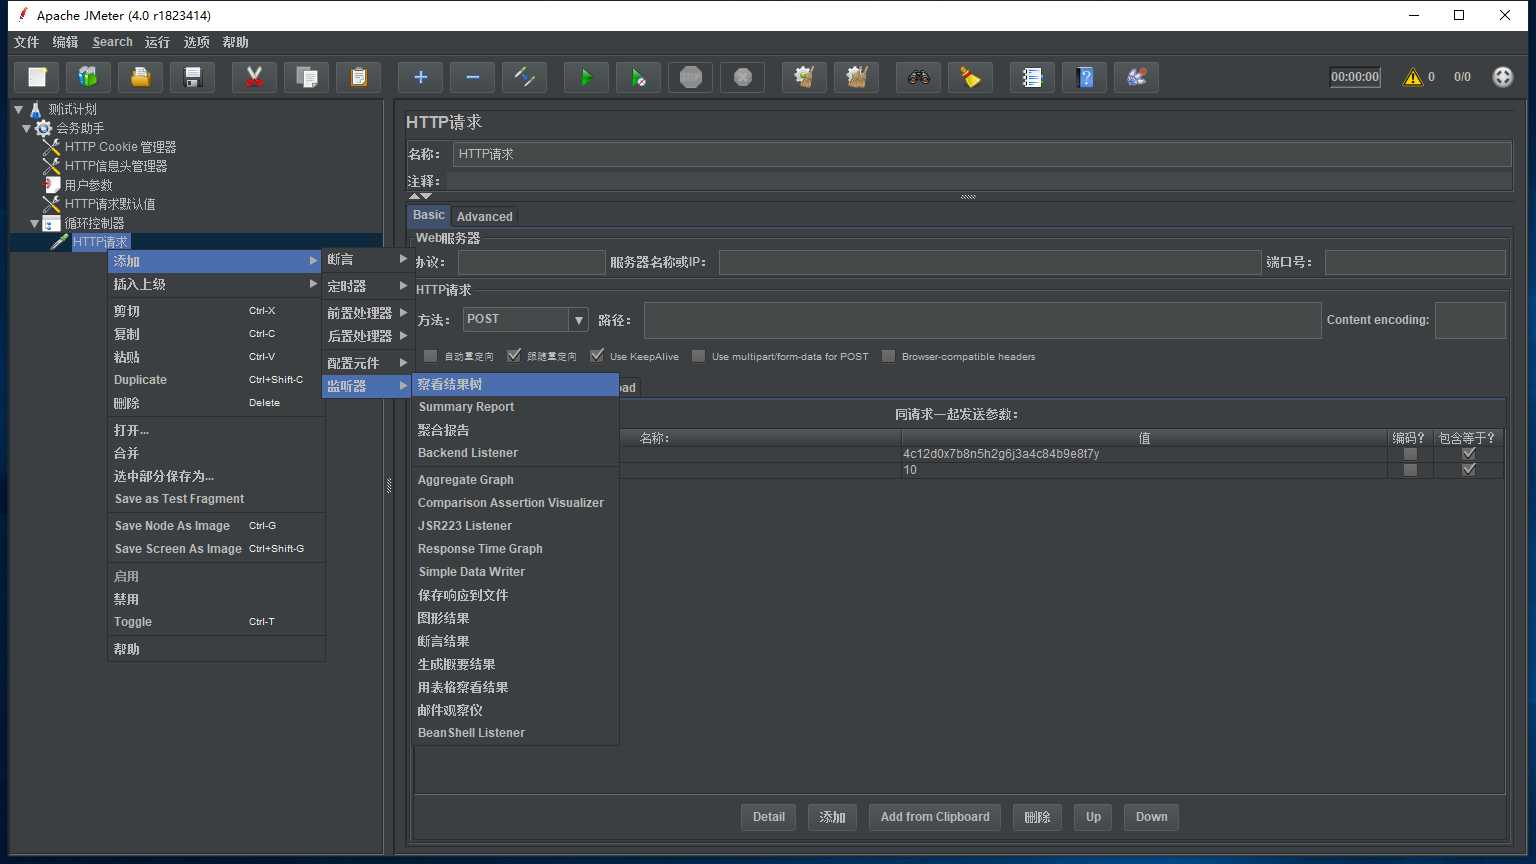Click the Open file folder icon
The image size is (1536, 864).
coord(140,77)
